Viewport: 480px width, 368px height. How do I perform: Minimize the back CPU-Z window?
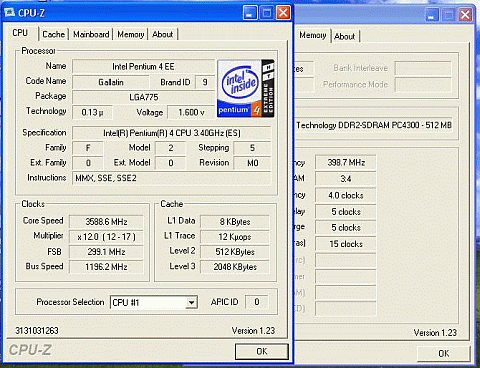click(432, 15)
